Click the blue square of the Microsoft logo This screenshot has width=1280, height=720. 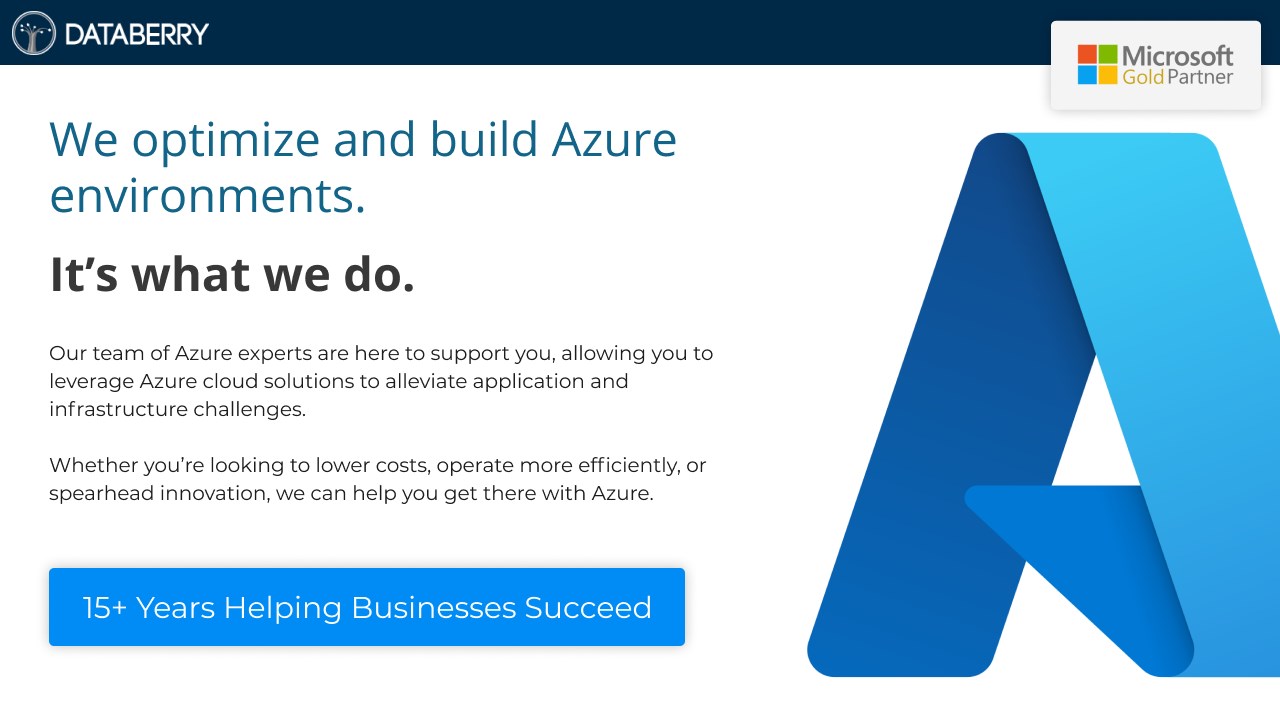tap(1087, 75)
